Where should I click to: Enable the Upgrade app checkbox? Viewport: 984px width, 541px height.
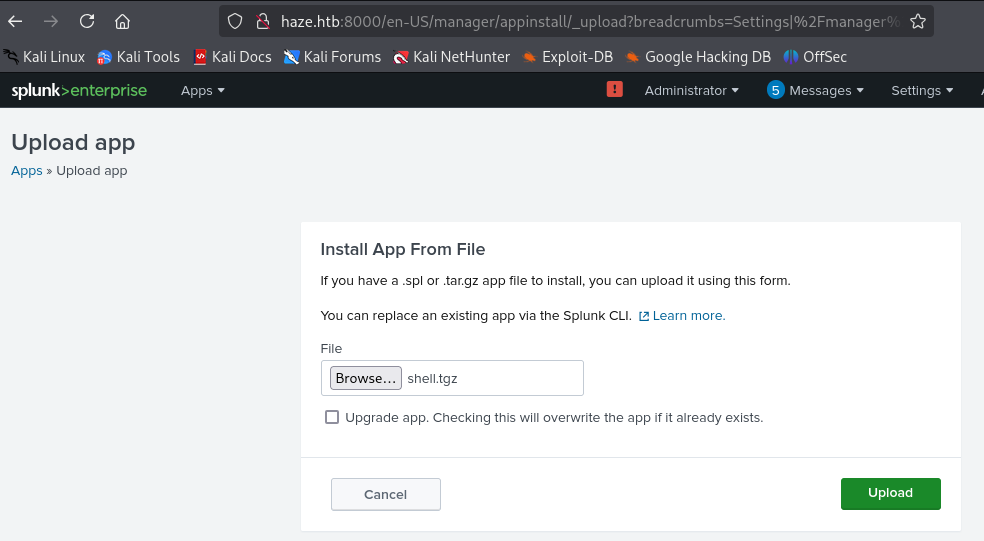332,417
